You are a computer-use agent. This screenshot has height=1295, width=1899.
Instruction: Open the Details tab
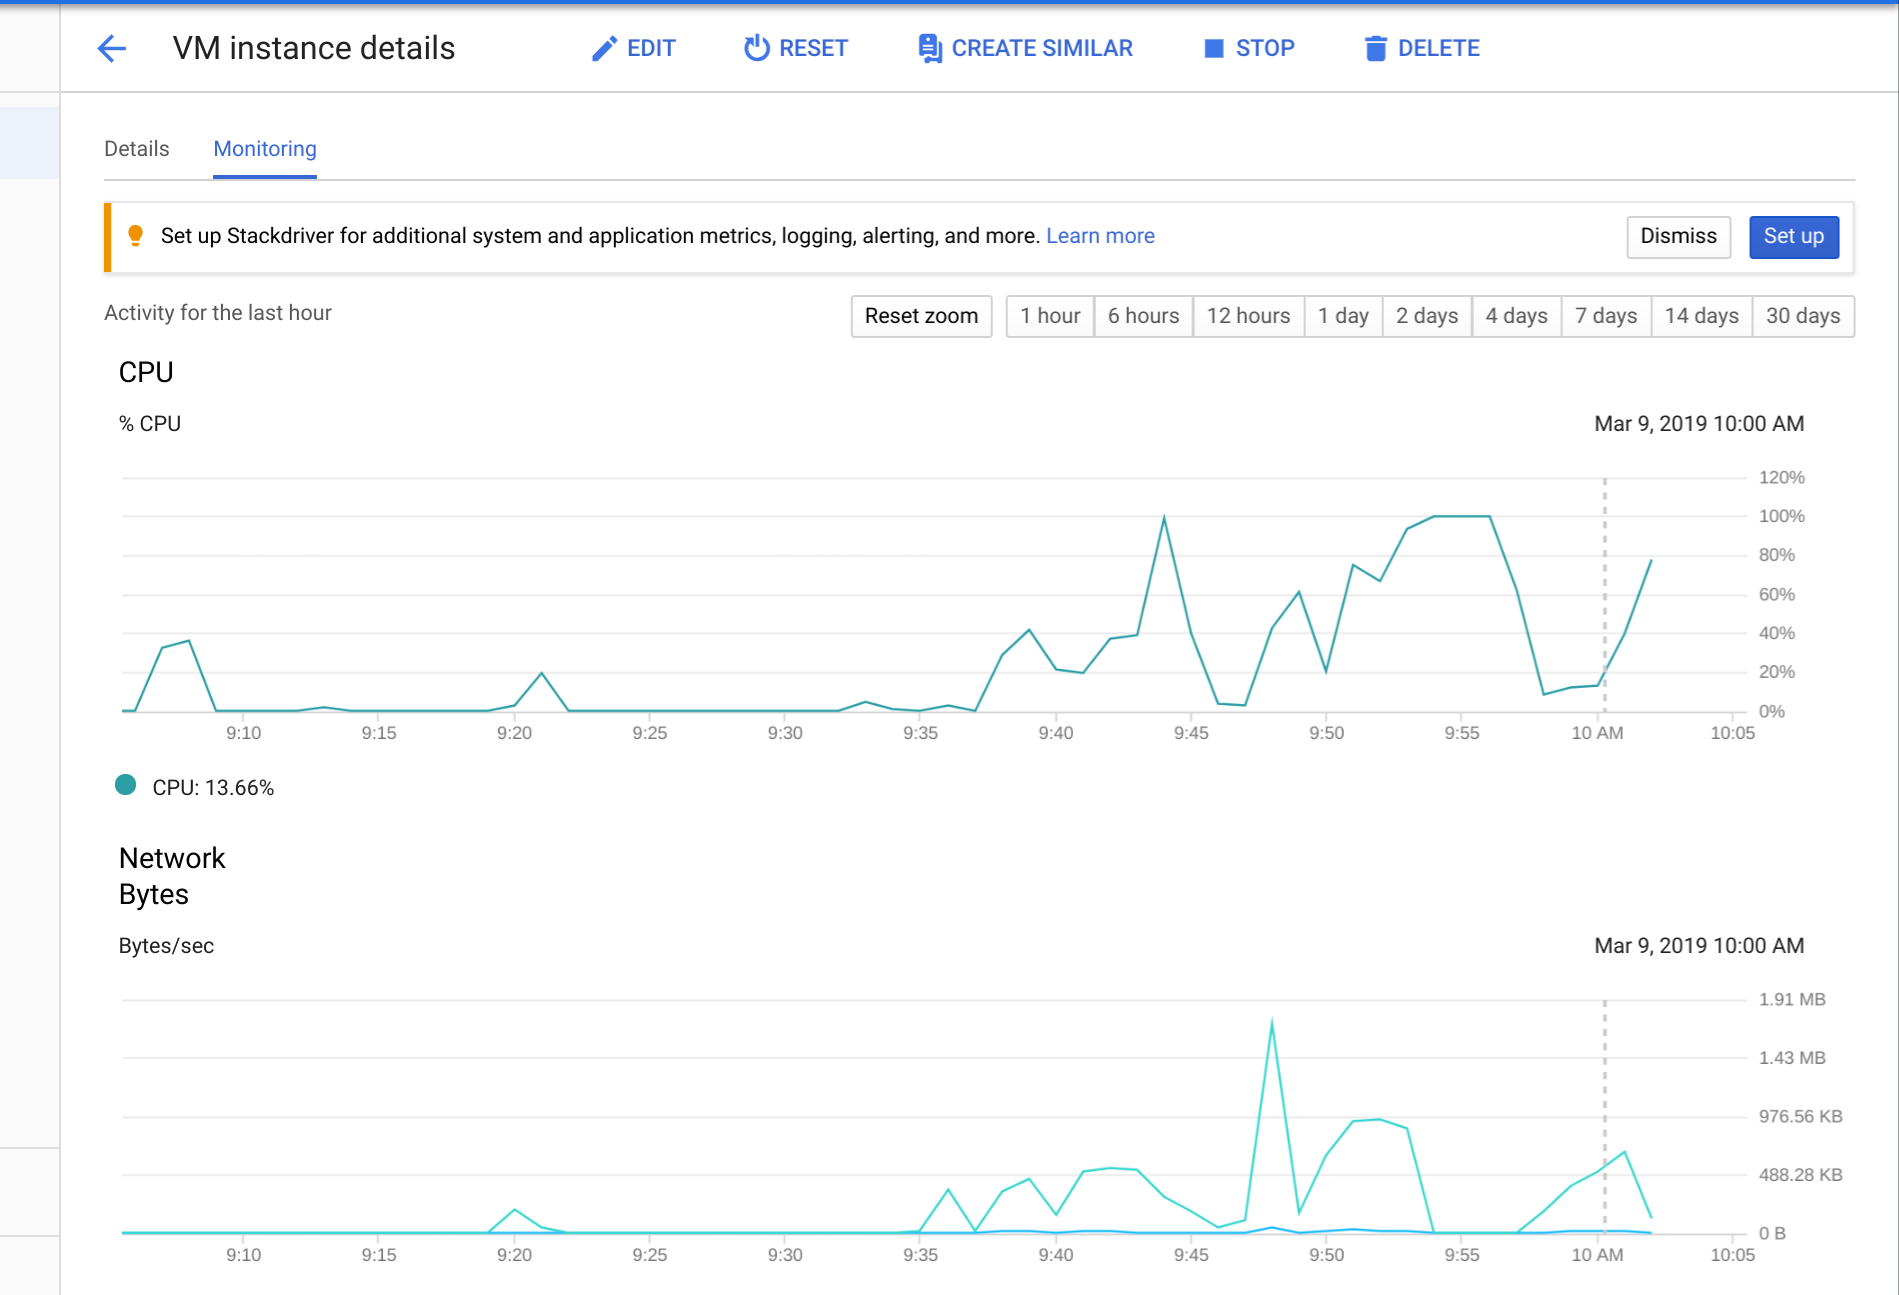tap(137, 149)
